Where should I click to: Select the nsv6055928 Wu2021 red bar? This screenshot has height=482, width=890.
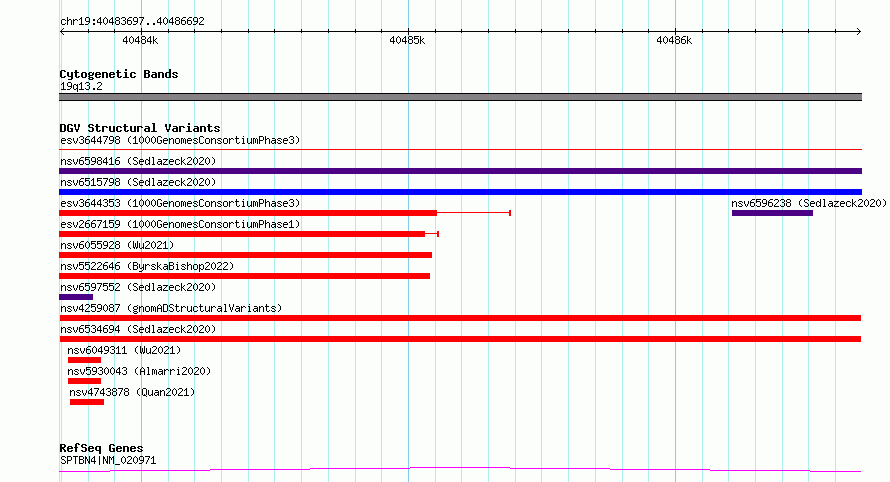pos(245,255)
